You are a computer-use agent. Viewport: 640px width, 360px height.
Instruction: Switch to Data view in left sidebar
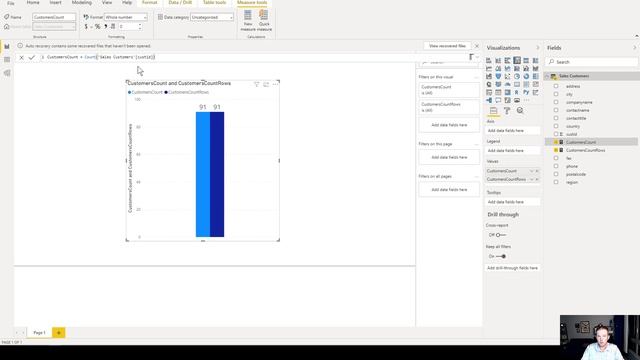7,60
